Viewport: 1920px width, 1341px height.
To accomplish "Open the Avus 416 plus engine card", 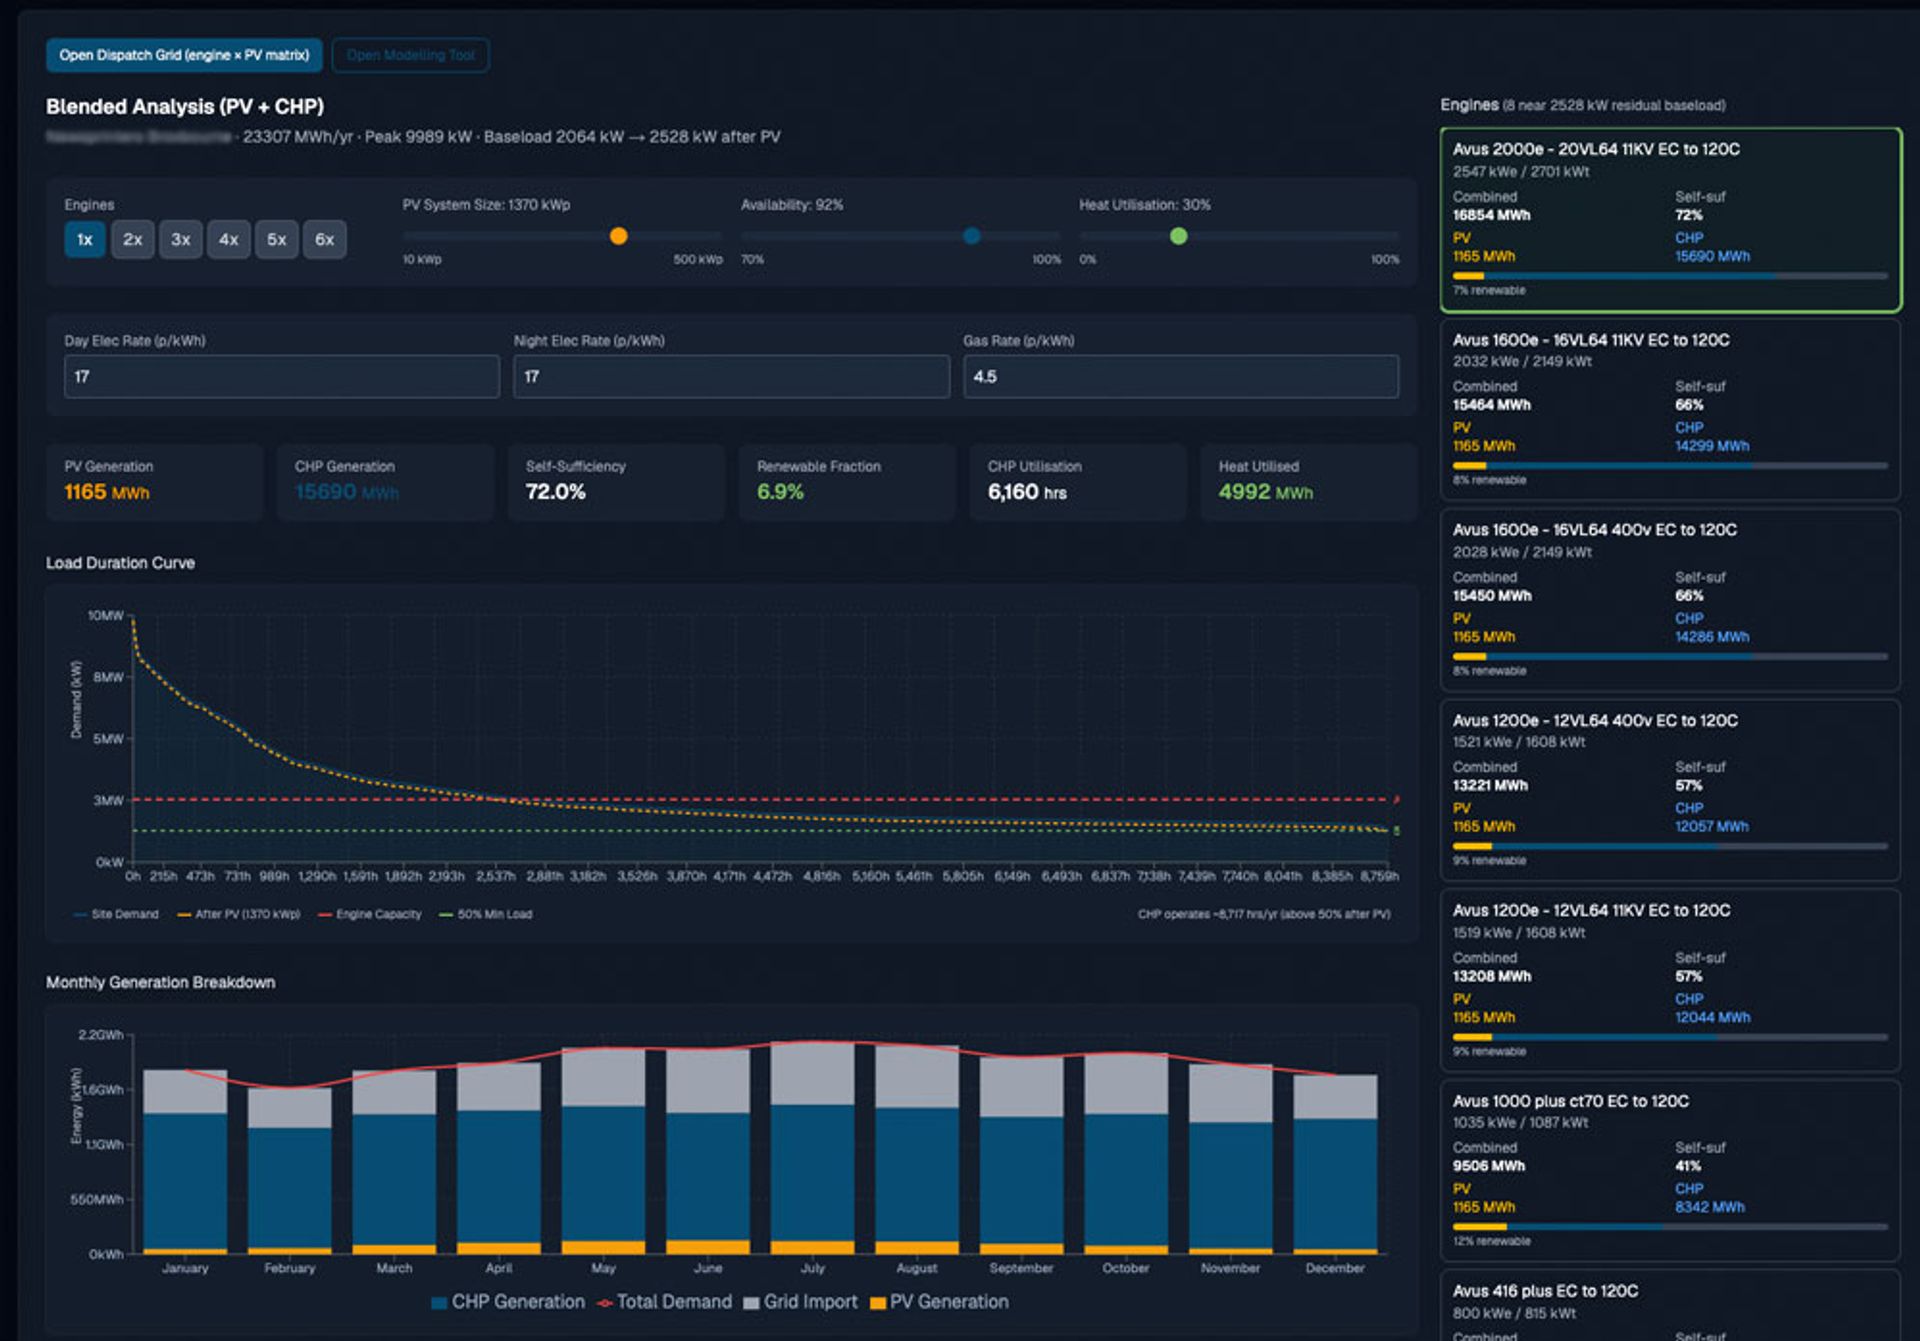I will coord(1670,1307).
